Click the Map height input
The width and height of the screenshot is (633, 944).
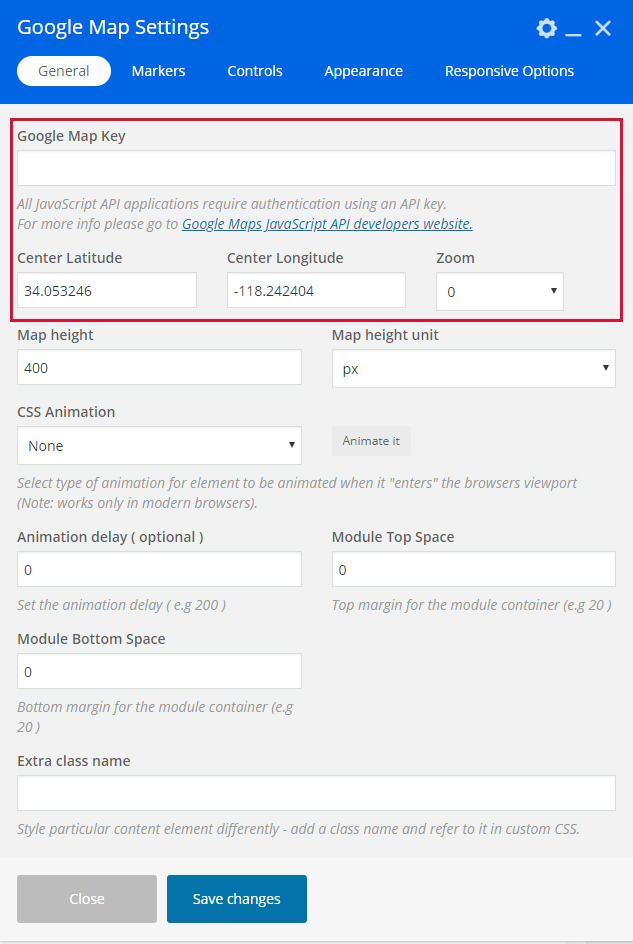[x=159, y=368]
